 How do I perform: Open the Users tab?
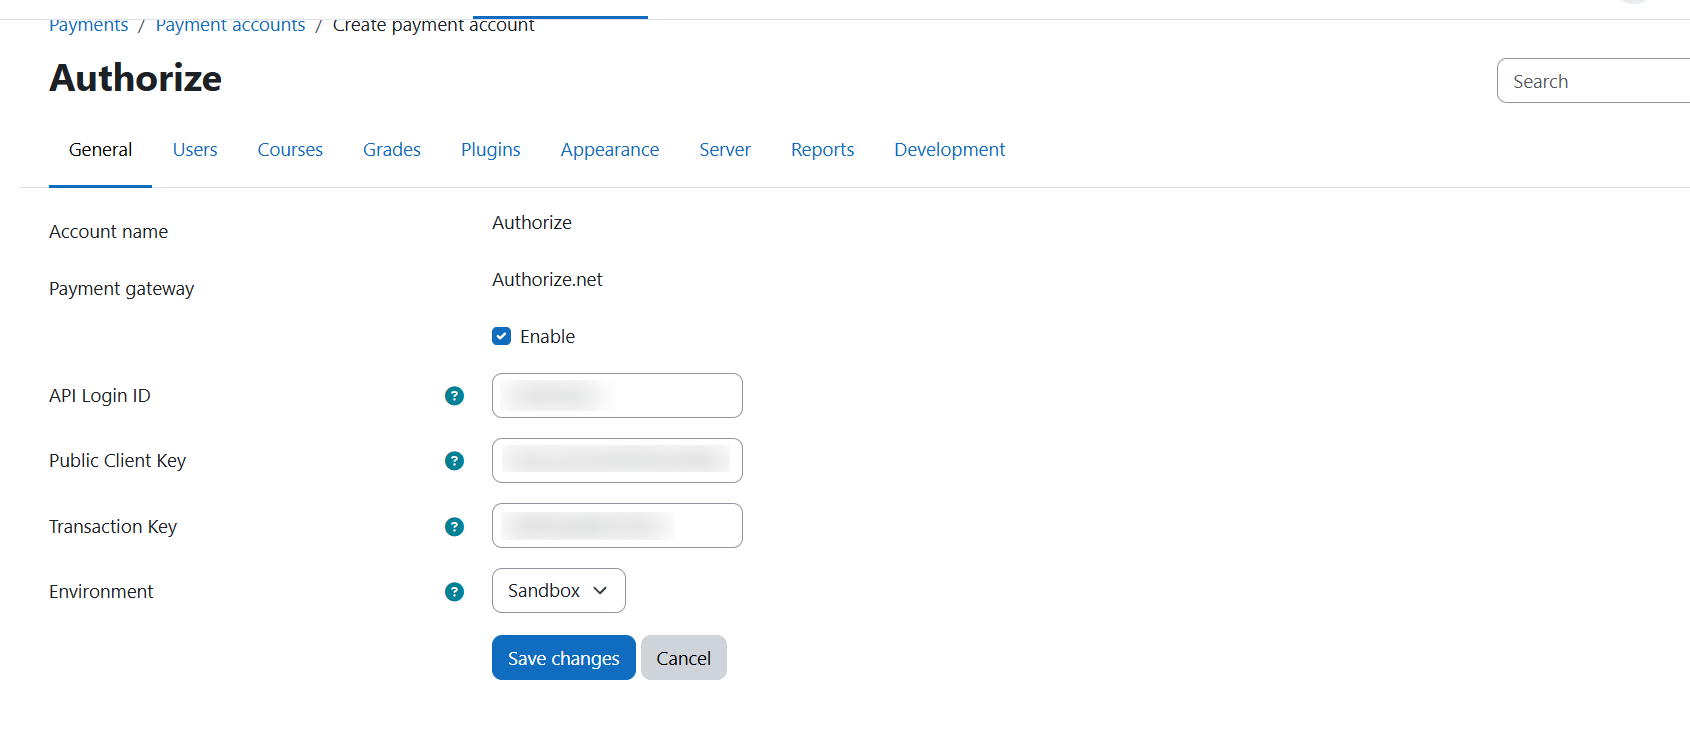(195, 150)
